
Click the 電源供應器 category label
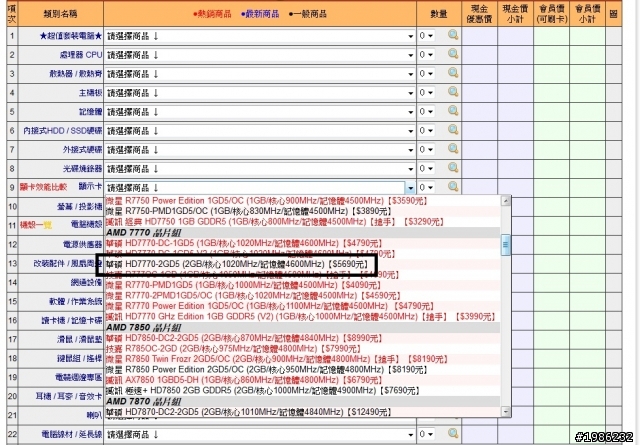tap(82, 245)
